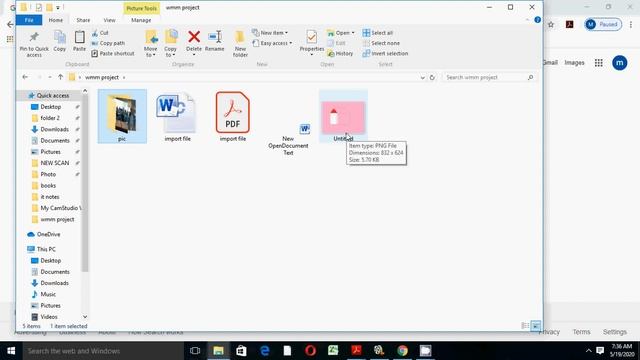Image resolution: width=640 pixels, height=360 pixels.
Task: Click the Paste ribbon button
Action: (x=79, y=41)
